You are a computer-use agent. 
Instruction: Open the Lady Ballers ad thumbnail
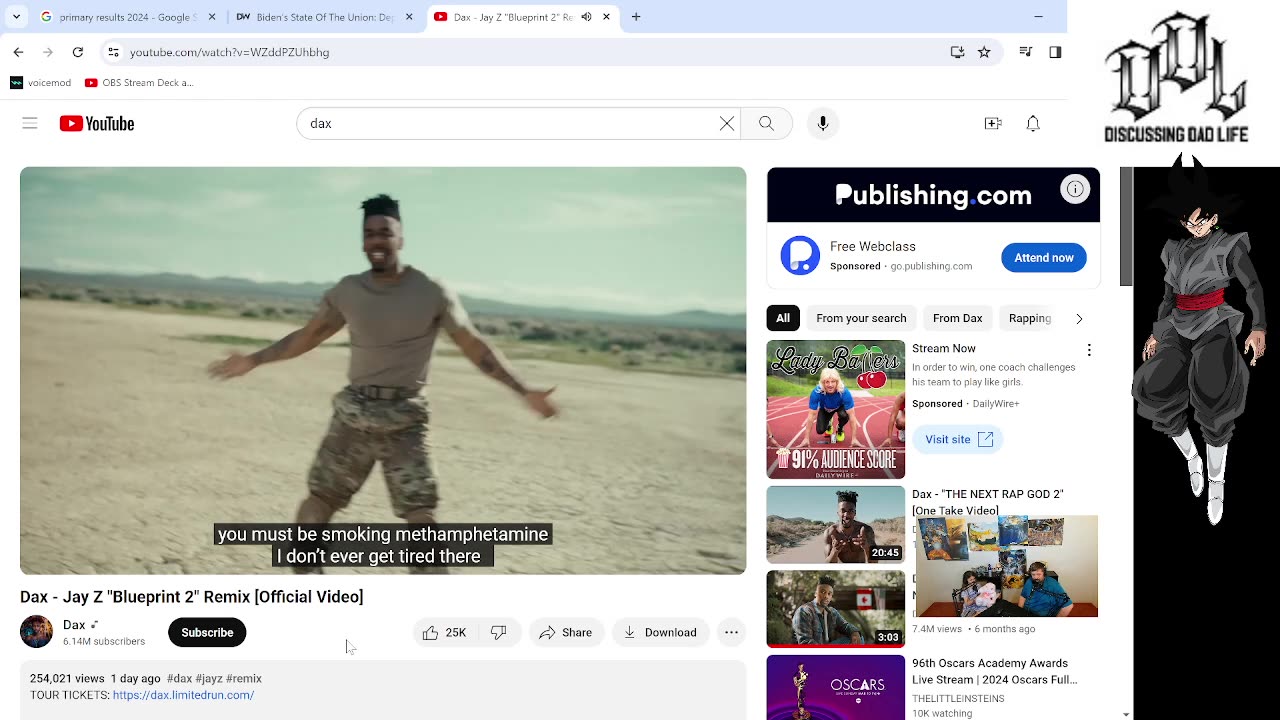click(x=836, y=409)
